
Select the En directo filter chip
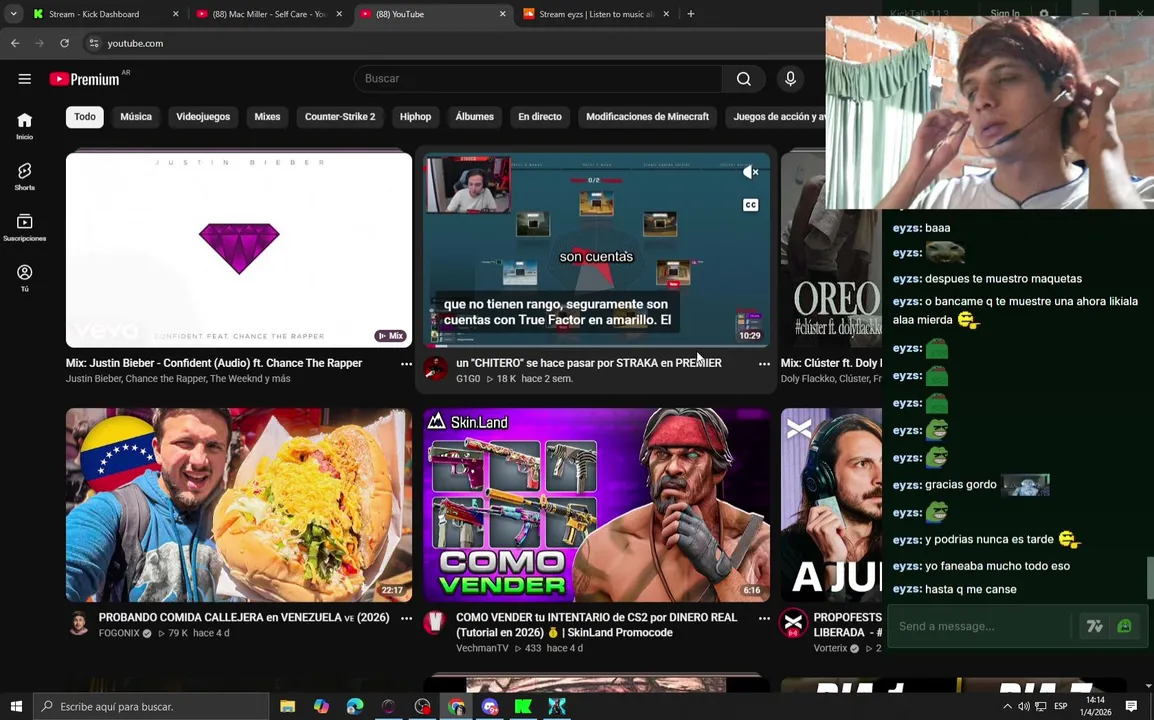[539, 117]
